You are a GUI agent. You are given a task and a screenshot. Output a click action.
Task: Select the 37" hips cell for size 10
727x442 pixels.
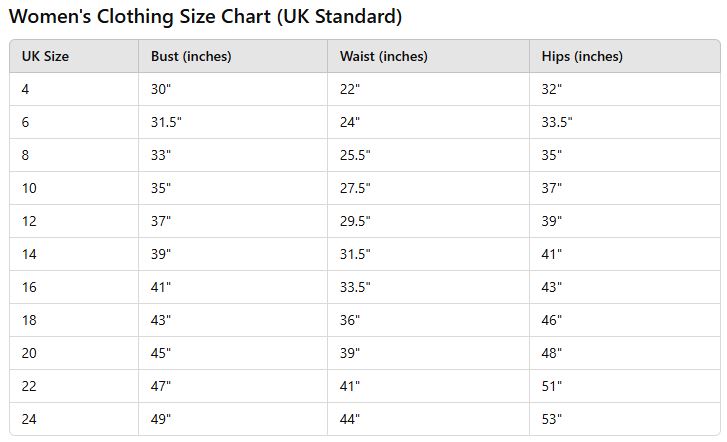point(625,188)
